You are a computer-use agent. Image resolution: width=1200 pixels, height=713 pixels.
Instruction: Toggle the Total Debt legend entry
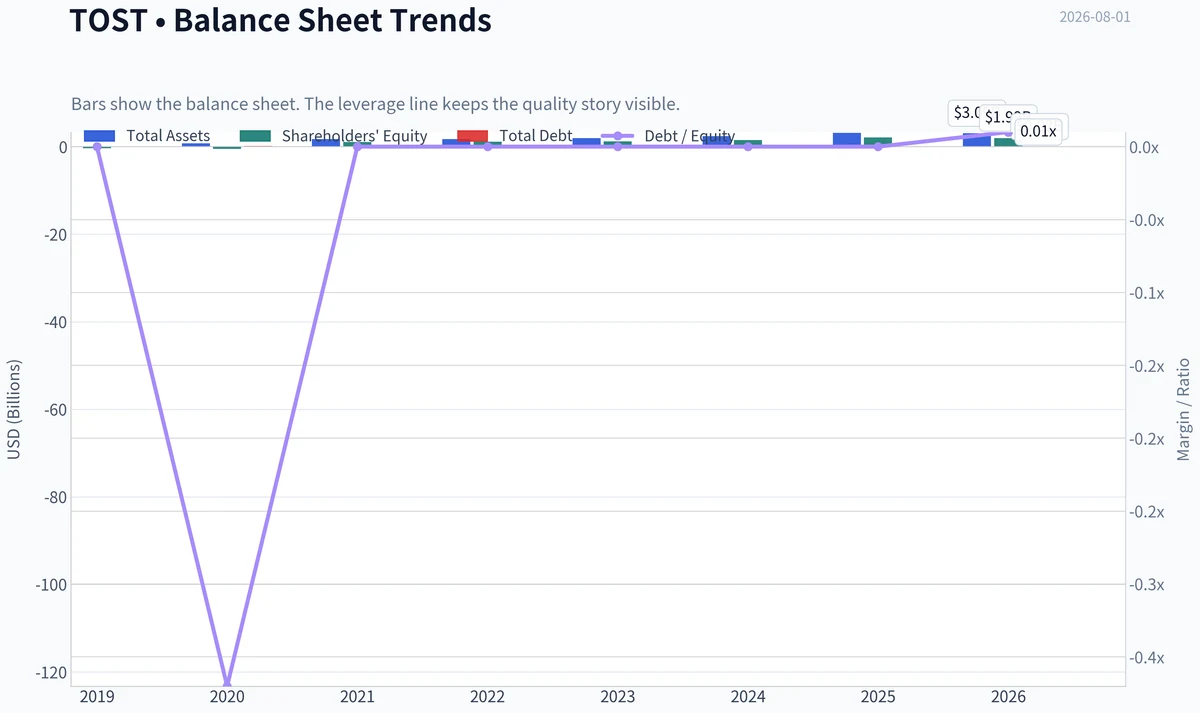click(514, 136)
